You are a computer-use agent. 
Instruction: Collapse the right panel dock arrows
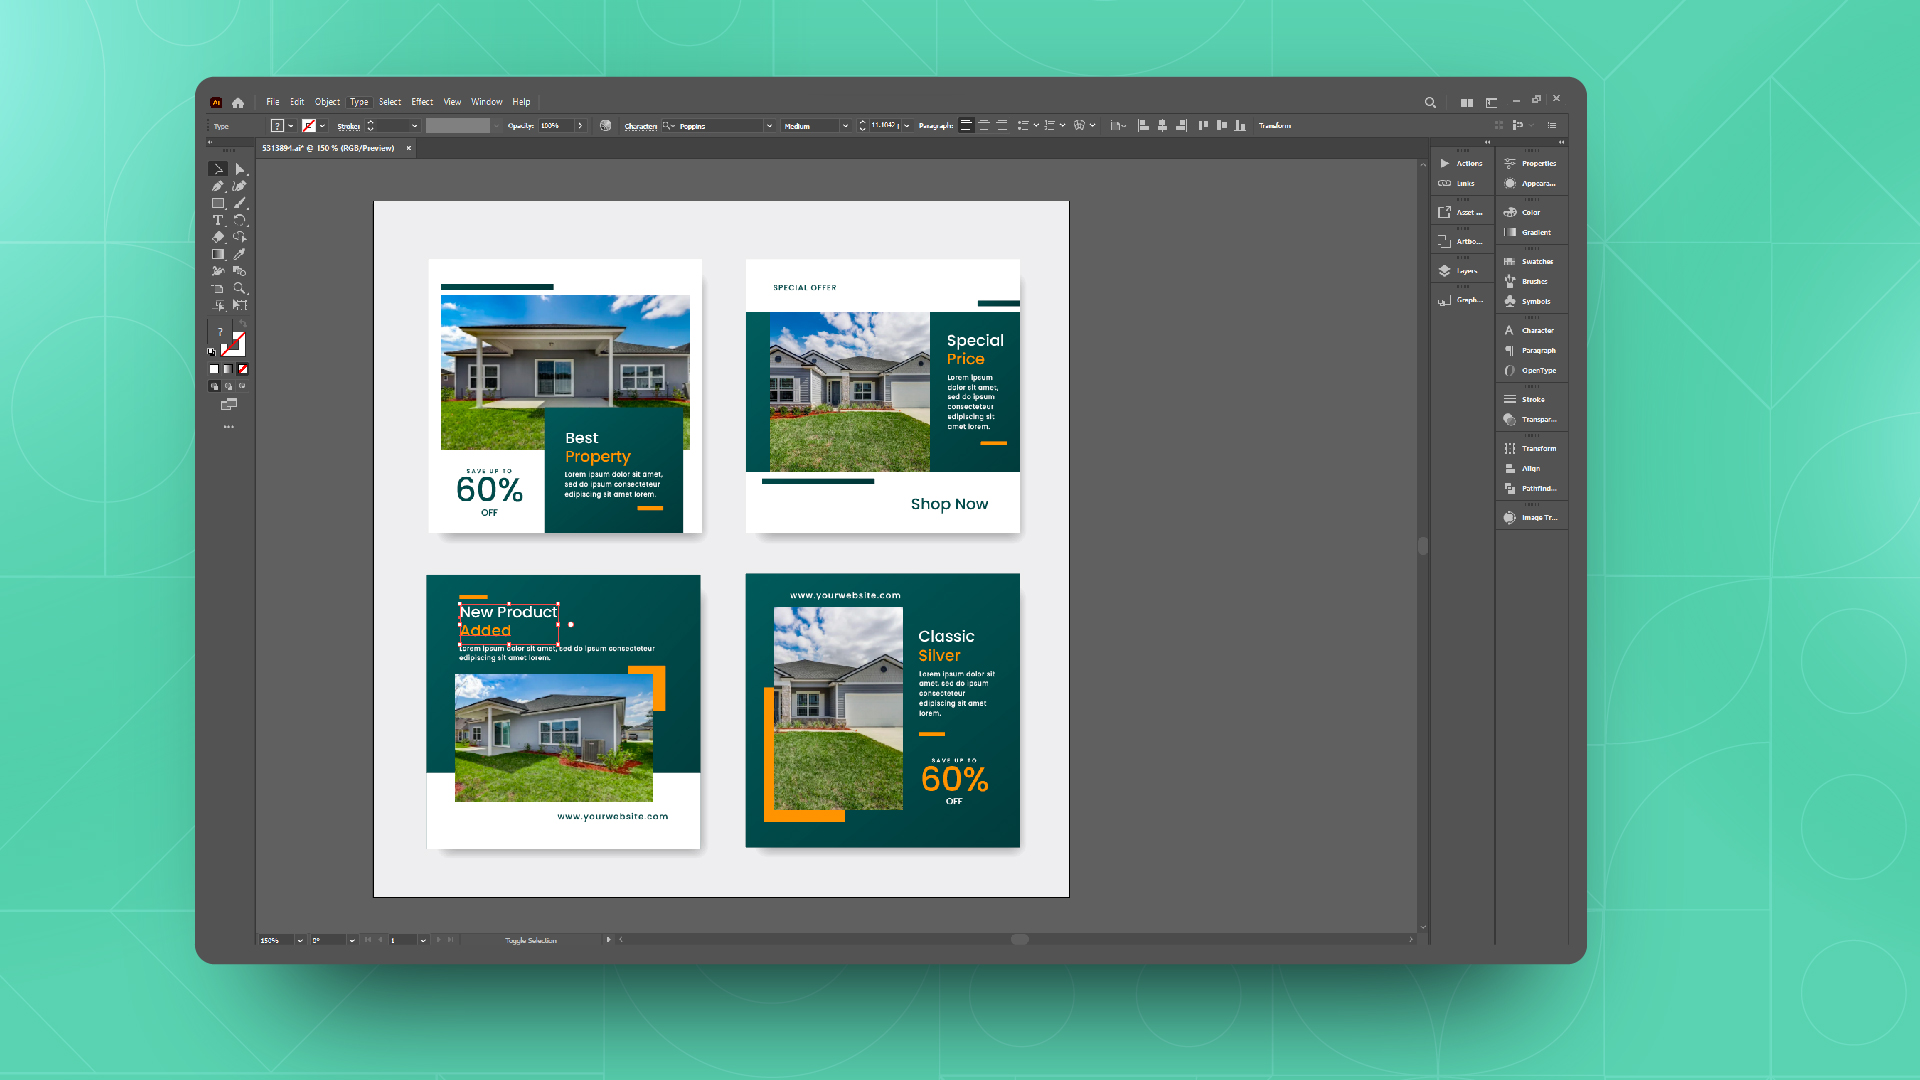1561,142
